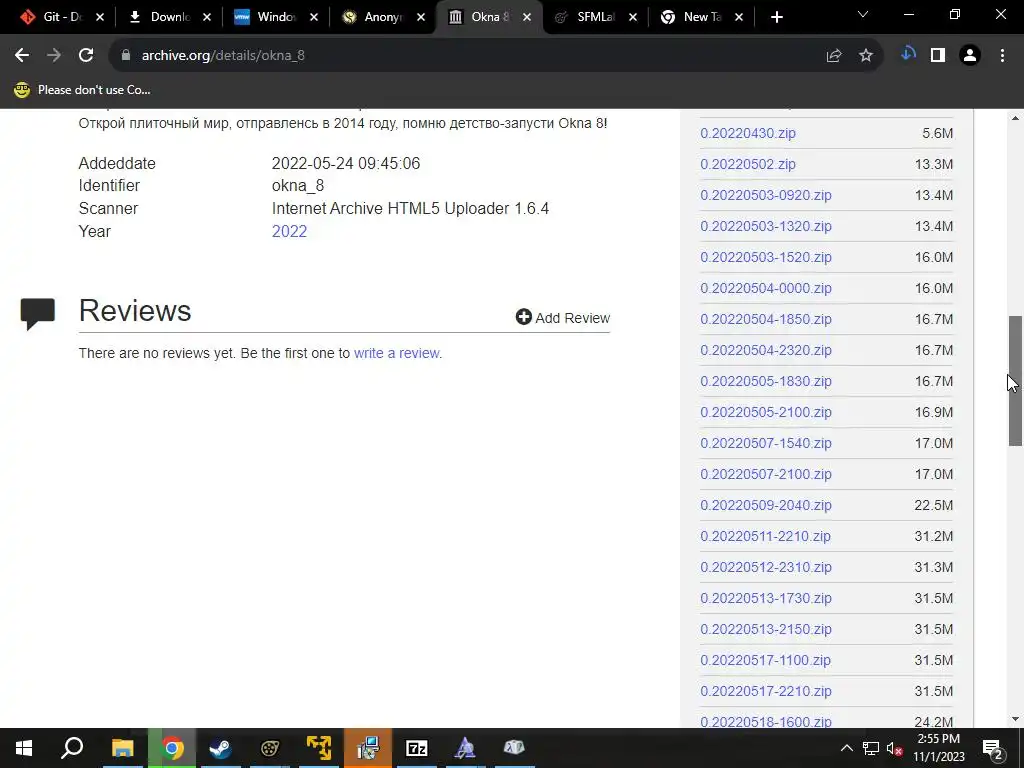Download 0.20220504-0000.zip

click(x=766, y=288)
